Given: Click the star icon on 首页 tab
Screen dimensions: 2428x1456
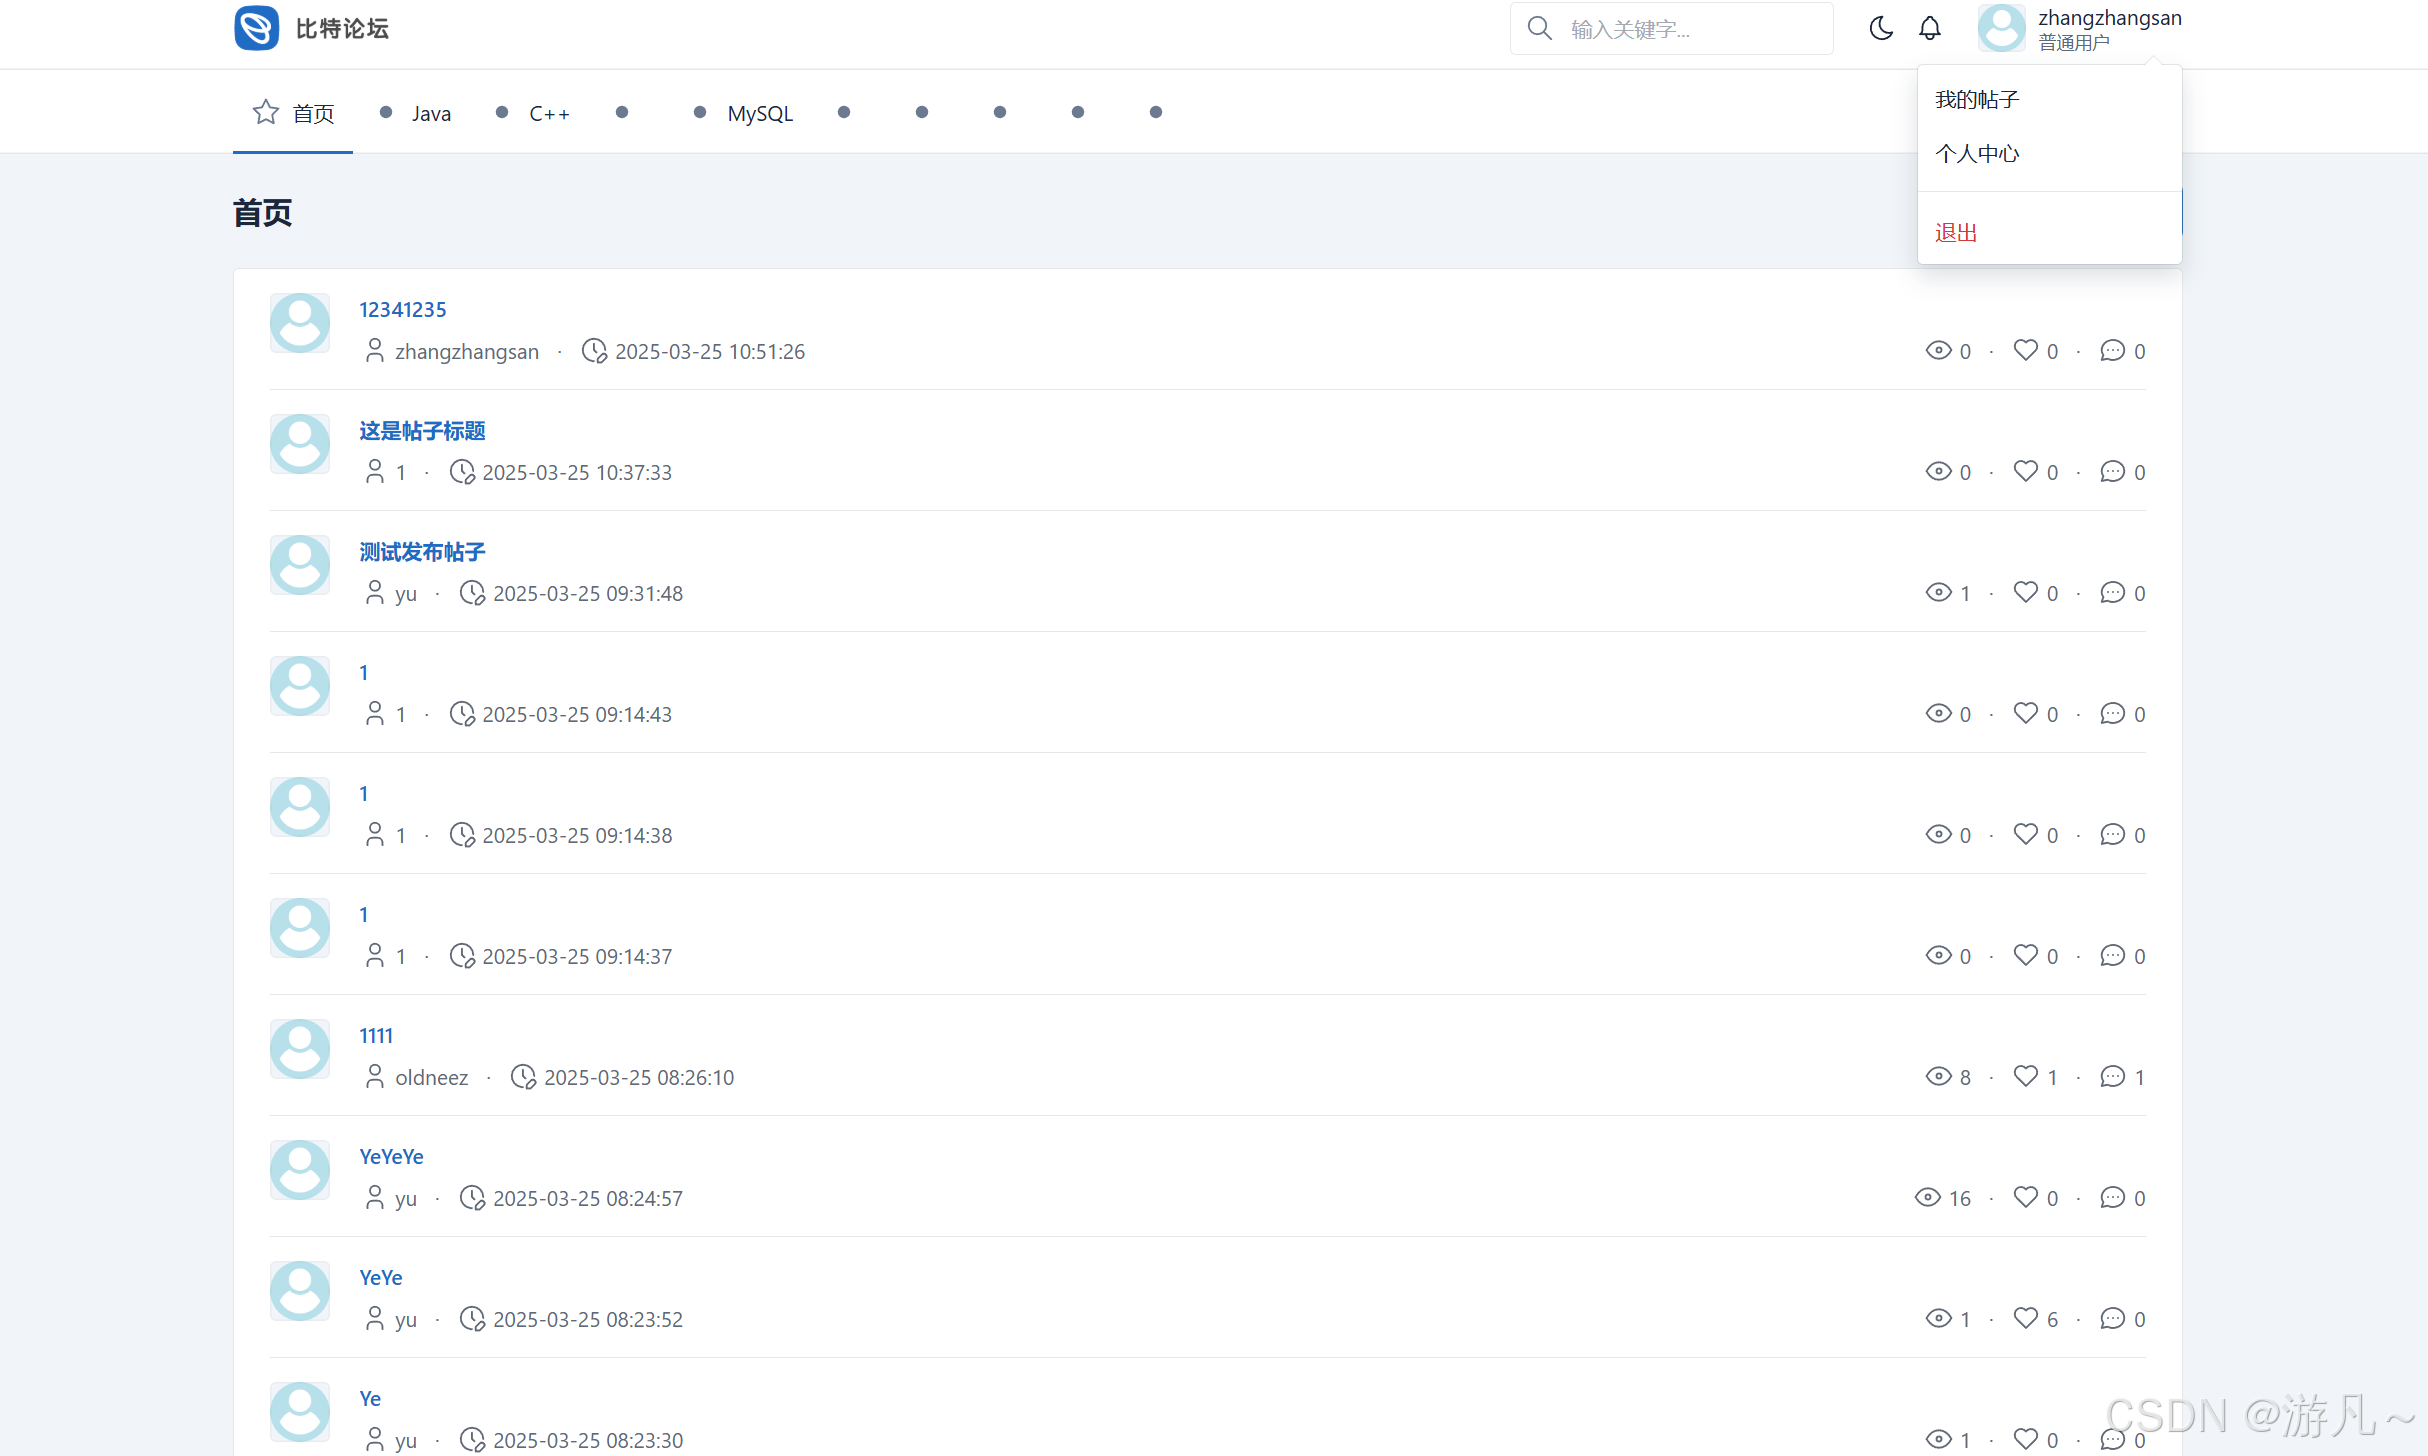Looking at the screenshot, I should (265, 112).
